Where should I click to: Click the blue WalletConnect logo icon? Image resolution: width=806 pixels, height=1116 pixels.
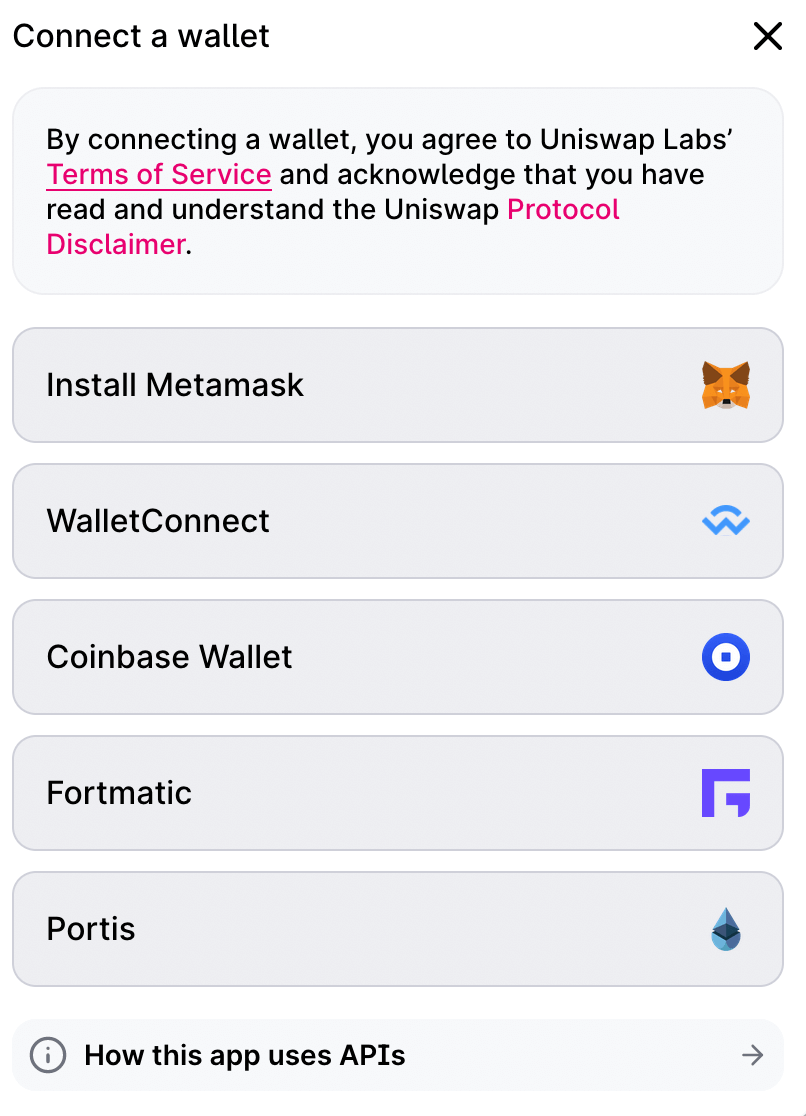(x=726, y=521)
